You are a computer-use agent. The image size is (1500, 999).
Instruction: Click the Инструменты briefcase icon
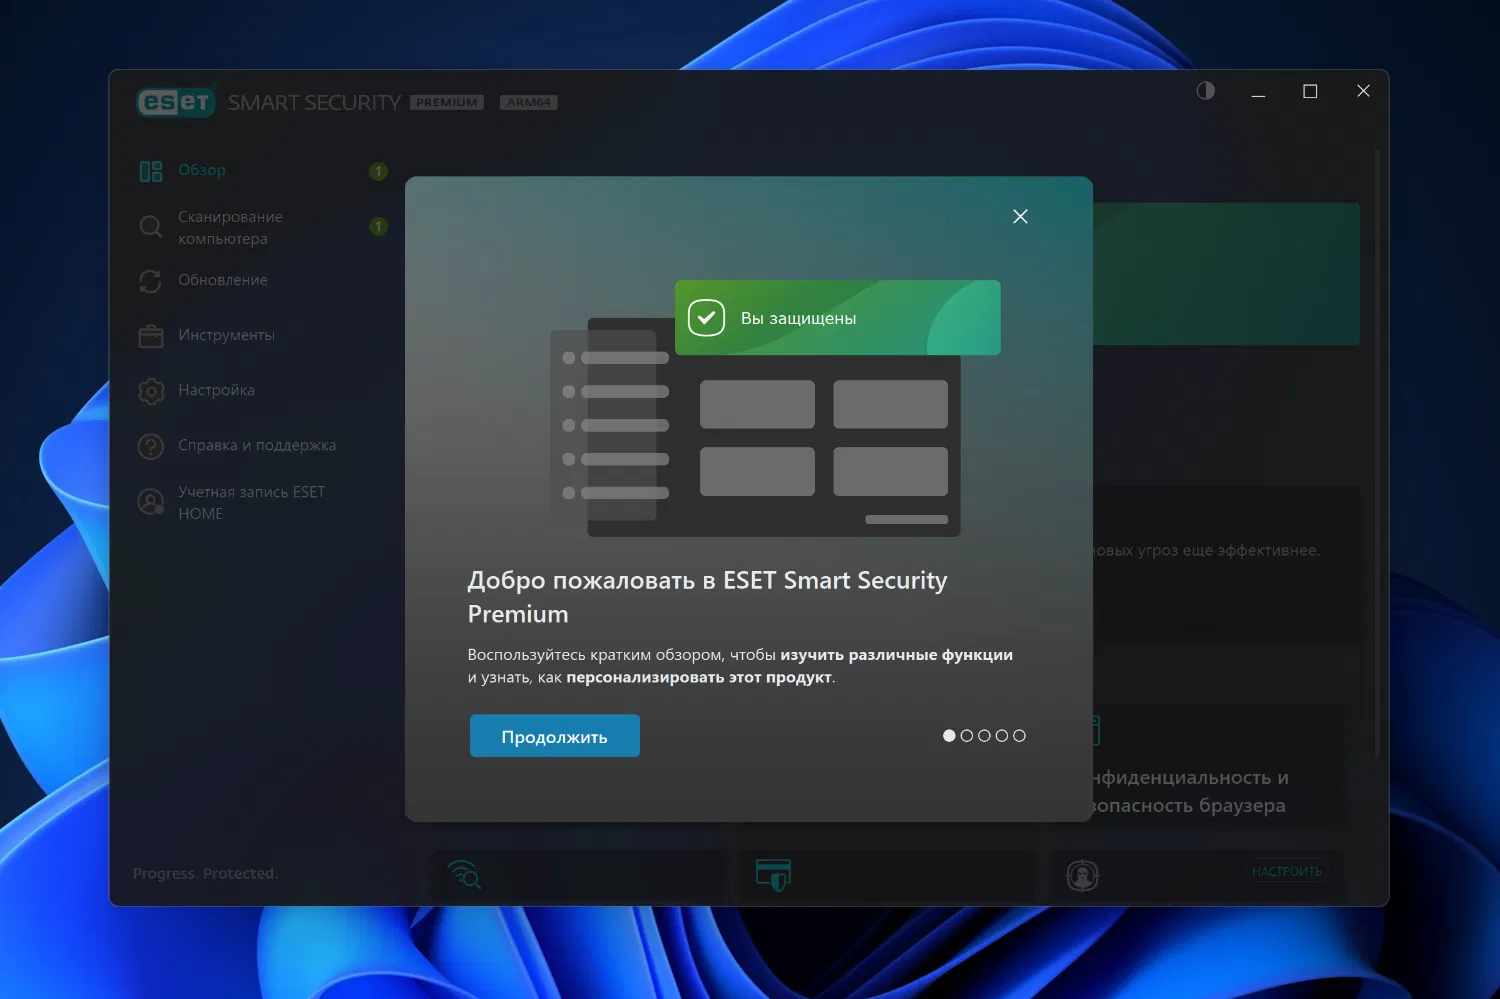point(151,336)
